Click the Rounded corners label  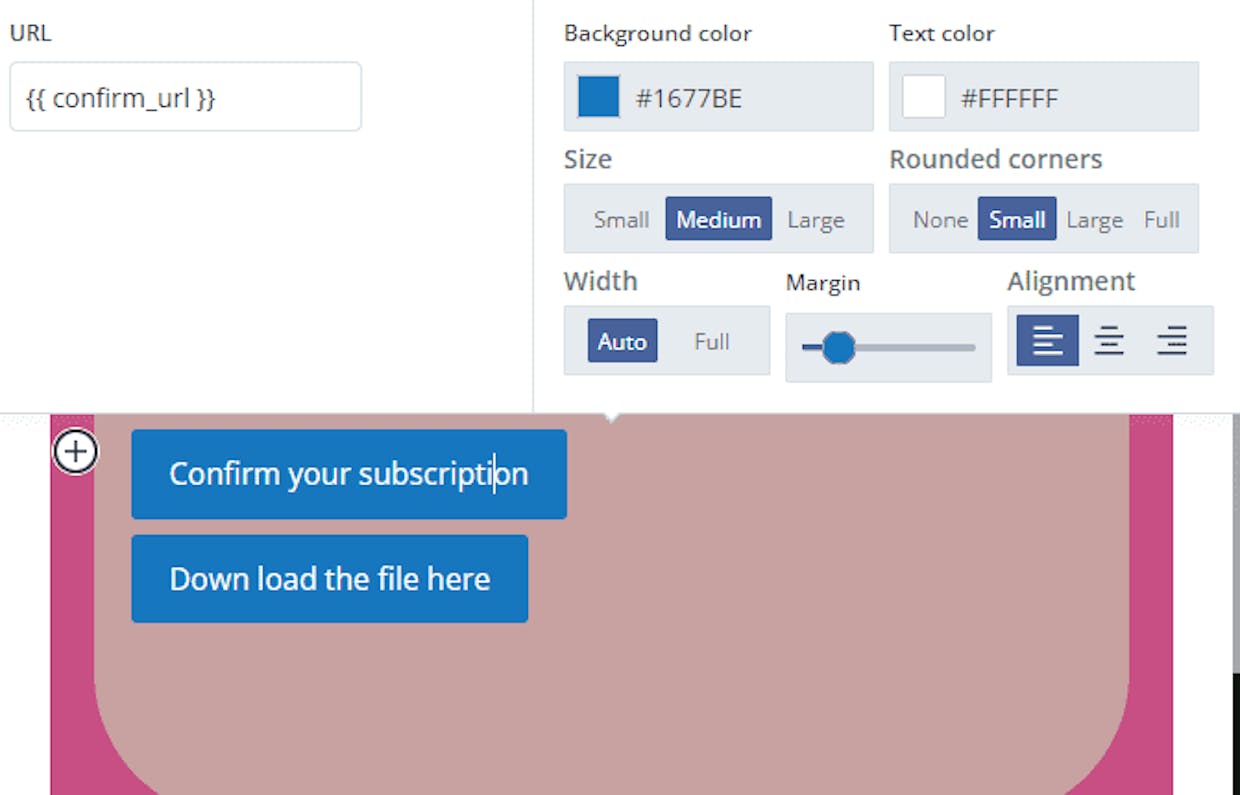click(996, 159)
